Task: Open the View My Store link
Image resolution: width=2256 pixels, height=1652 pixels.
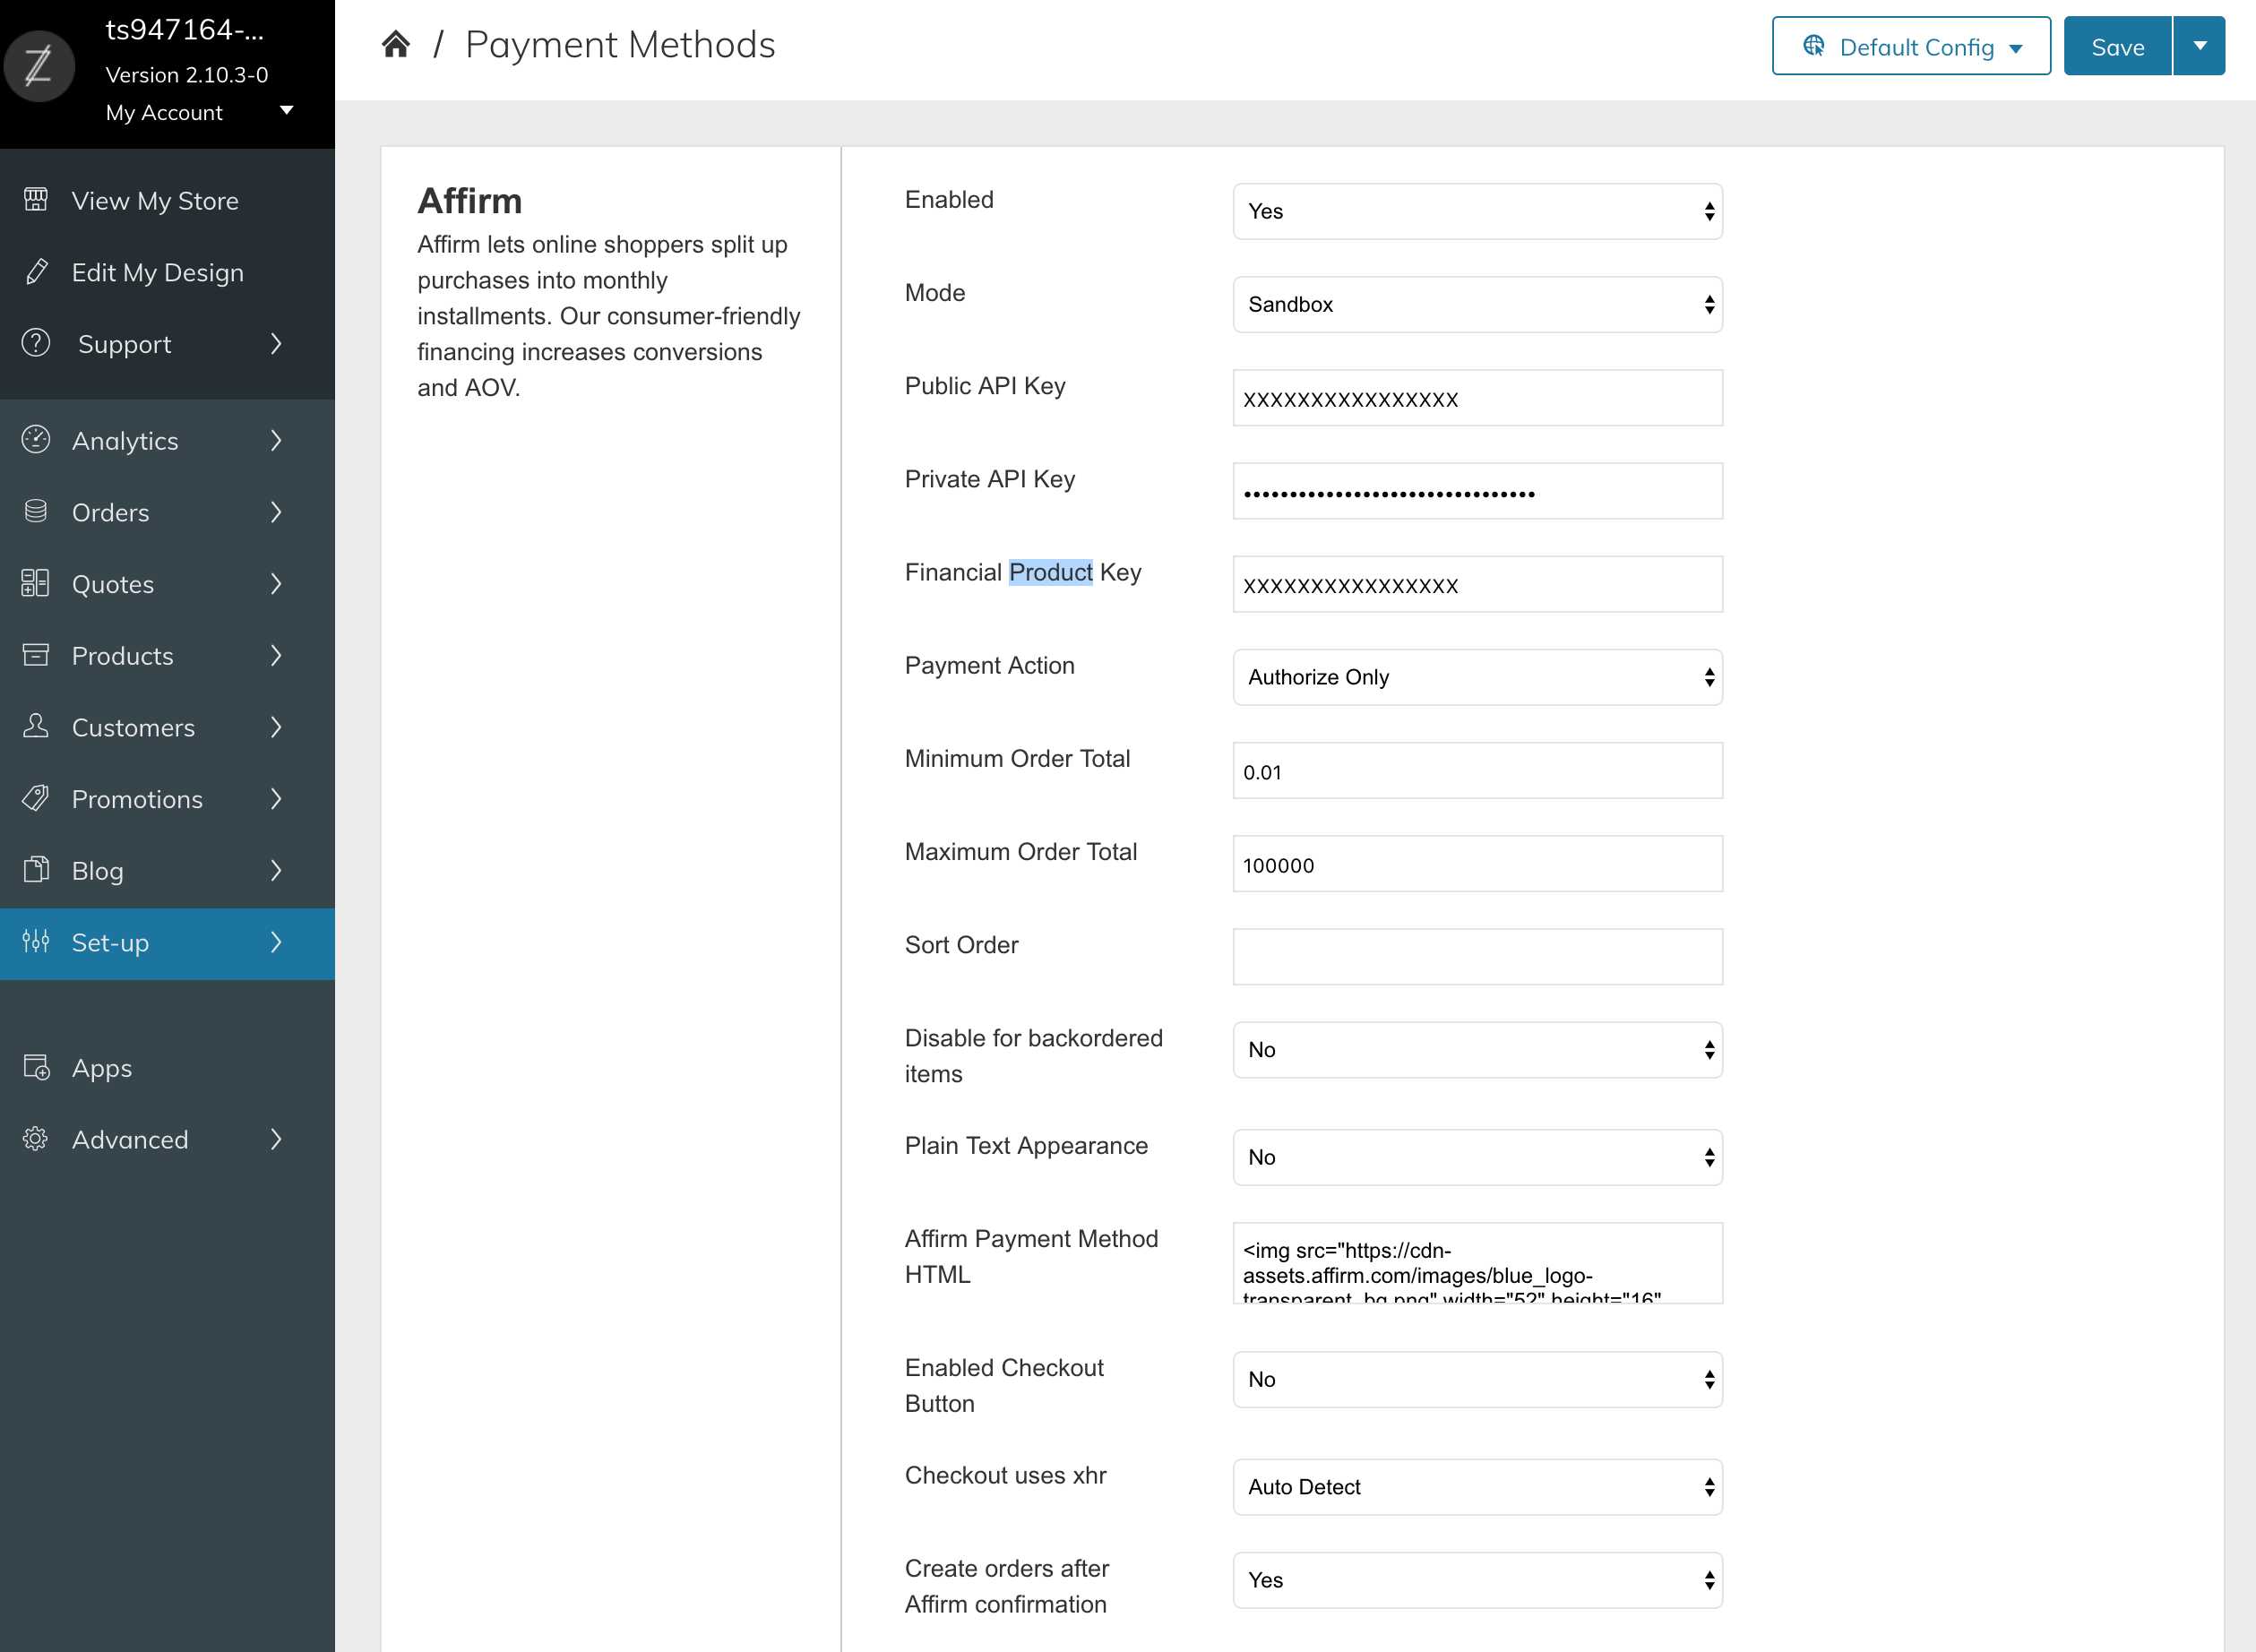Action: tap(155, 201)
